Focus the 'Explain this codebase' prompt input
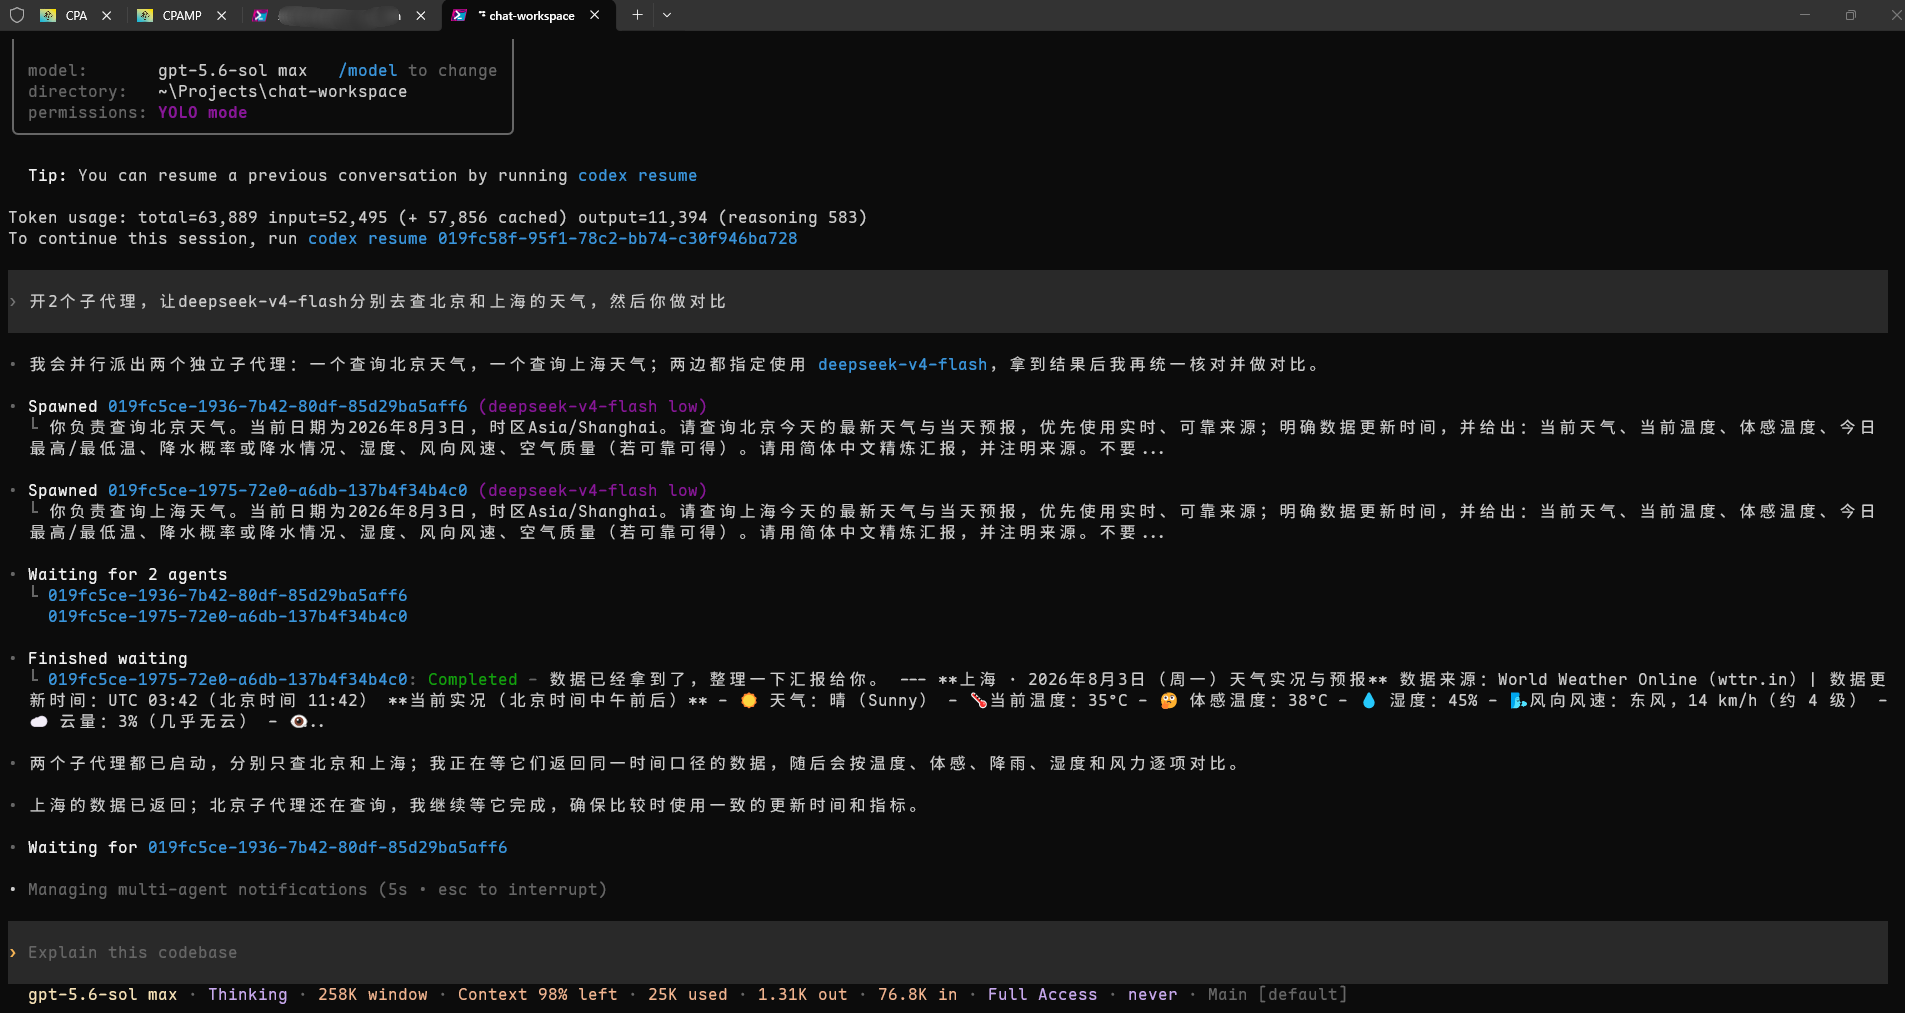The width and height of the screenshot is (1905, 1013). click(948, 952)
